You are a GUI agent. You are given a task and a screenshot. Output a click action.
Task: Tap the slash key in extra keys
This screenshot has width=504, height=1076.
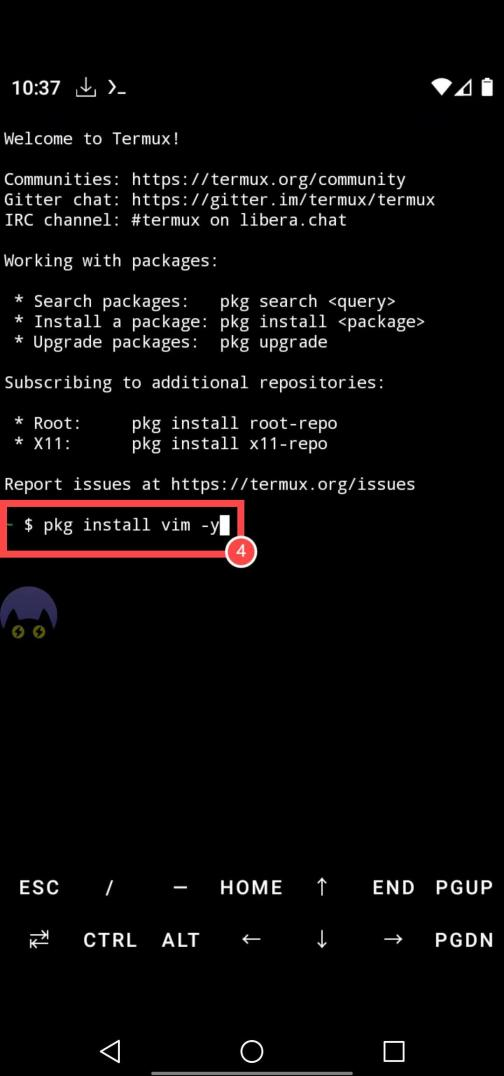[109, 887]
